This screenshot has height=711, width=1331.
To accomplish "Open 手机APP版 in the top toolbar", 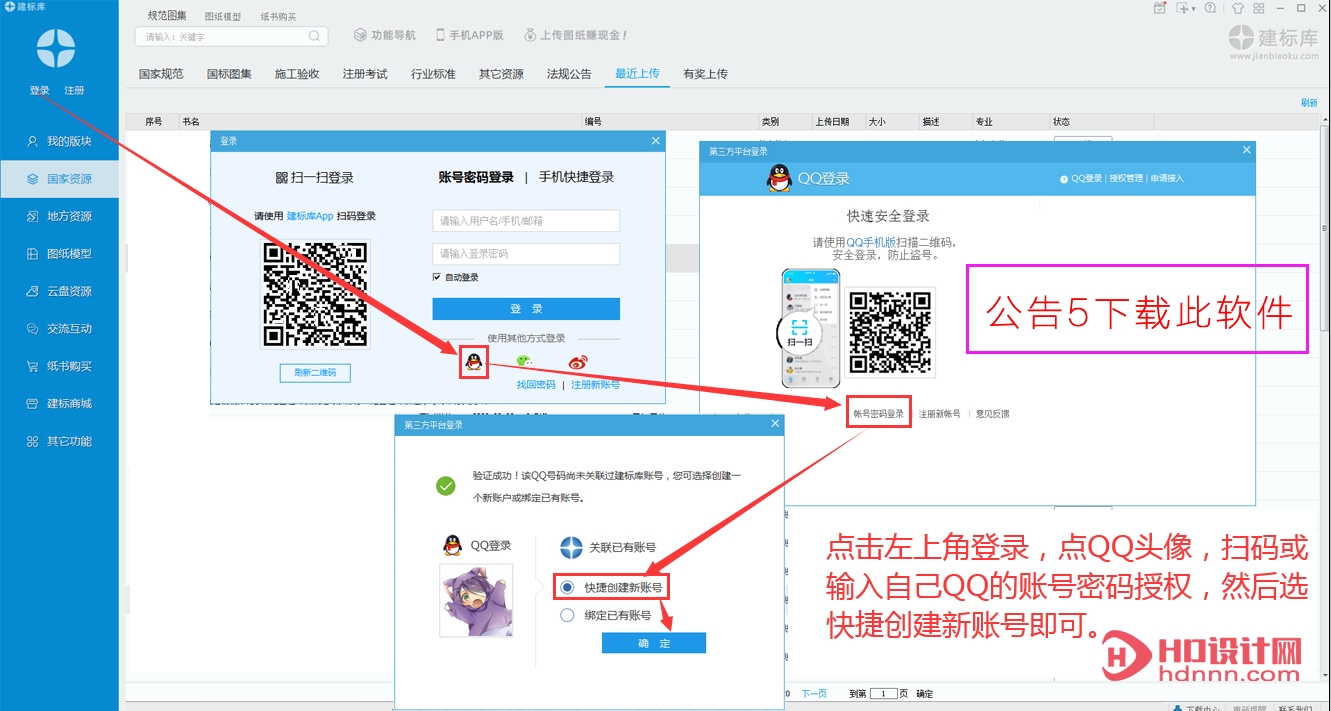I will pos(468,35).
